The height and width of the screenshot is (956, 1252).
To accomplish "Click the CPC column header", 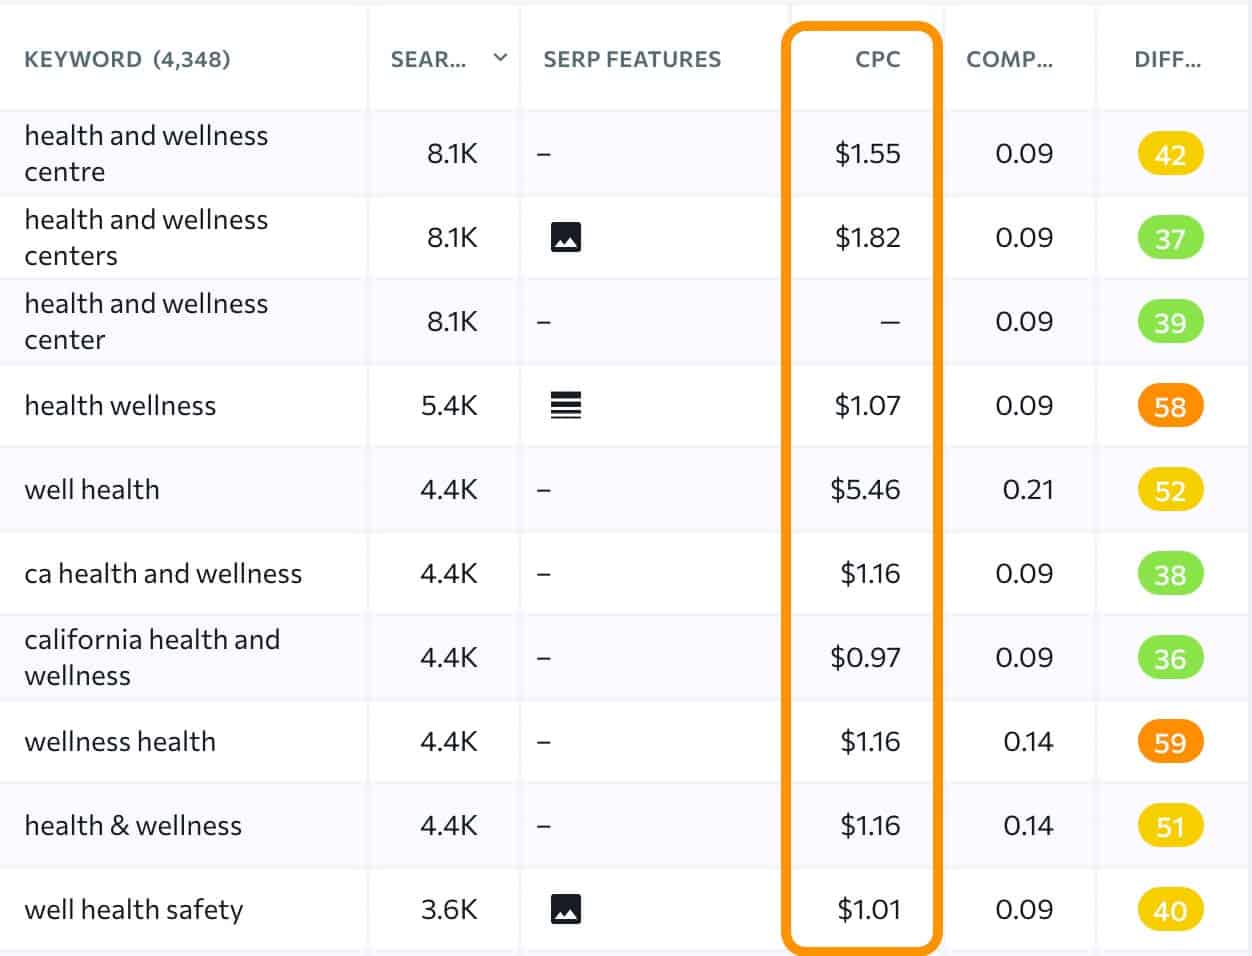I will click(x=876, y=59).
